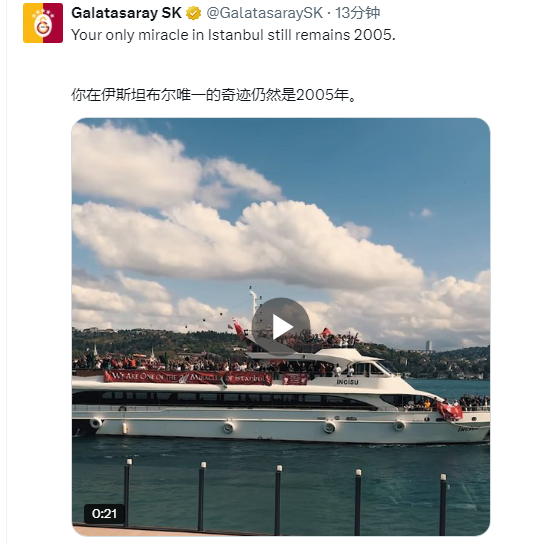The width and height of the screenshot is (534, 544).
Task: Open the Galatasaray SK display name
Action: point(126,13)
